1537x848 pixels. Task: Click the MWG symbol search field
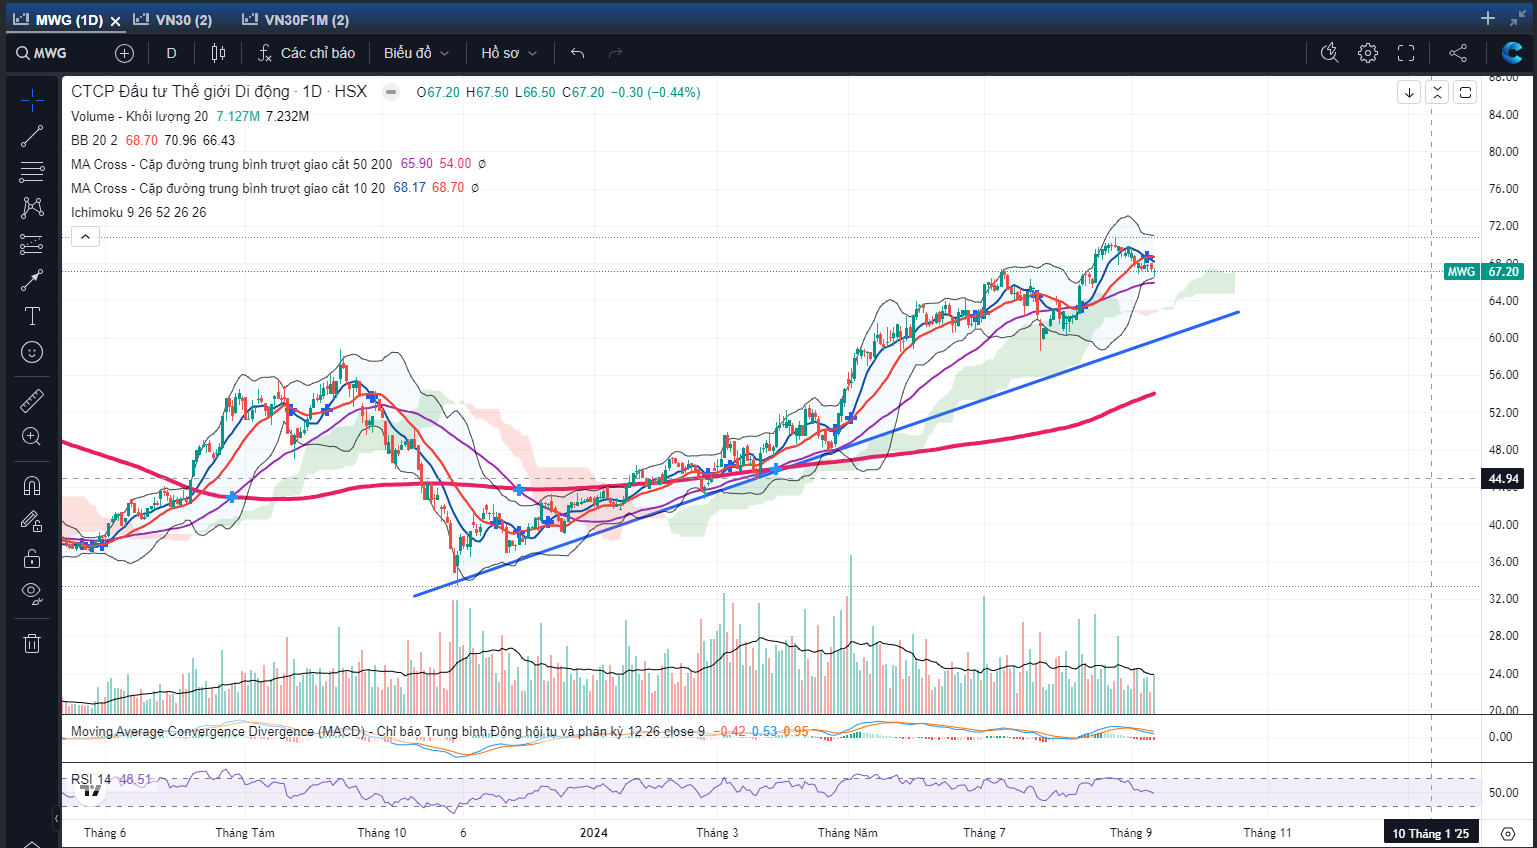(x=52, y=53)
